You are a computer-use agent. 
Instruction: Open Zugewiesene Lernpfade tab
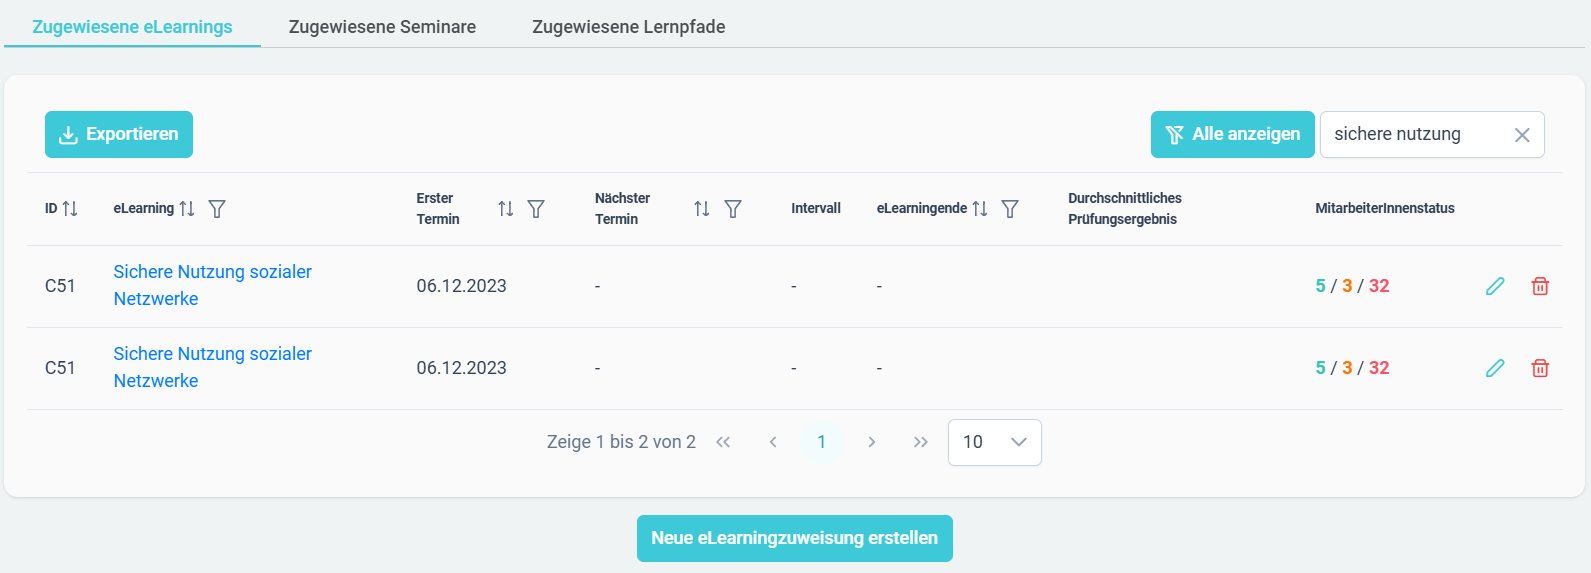click(x=629, y=27)
